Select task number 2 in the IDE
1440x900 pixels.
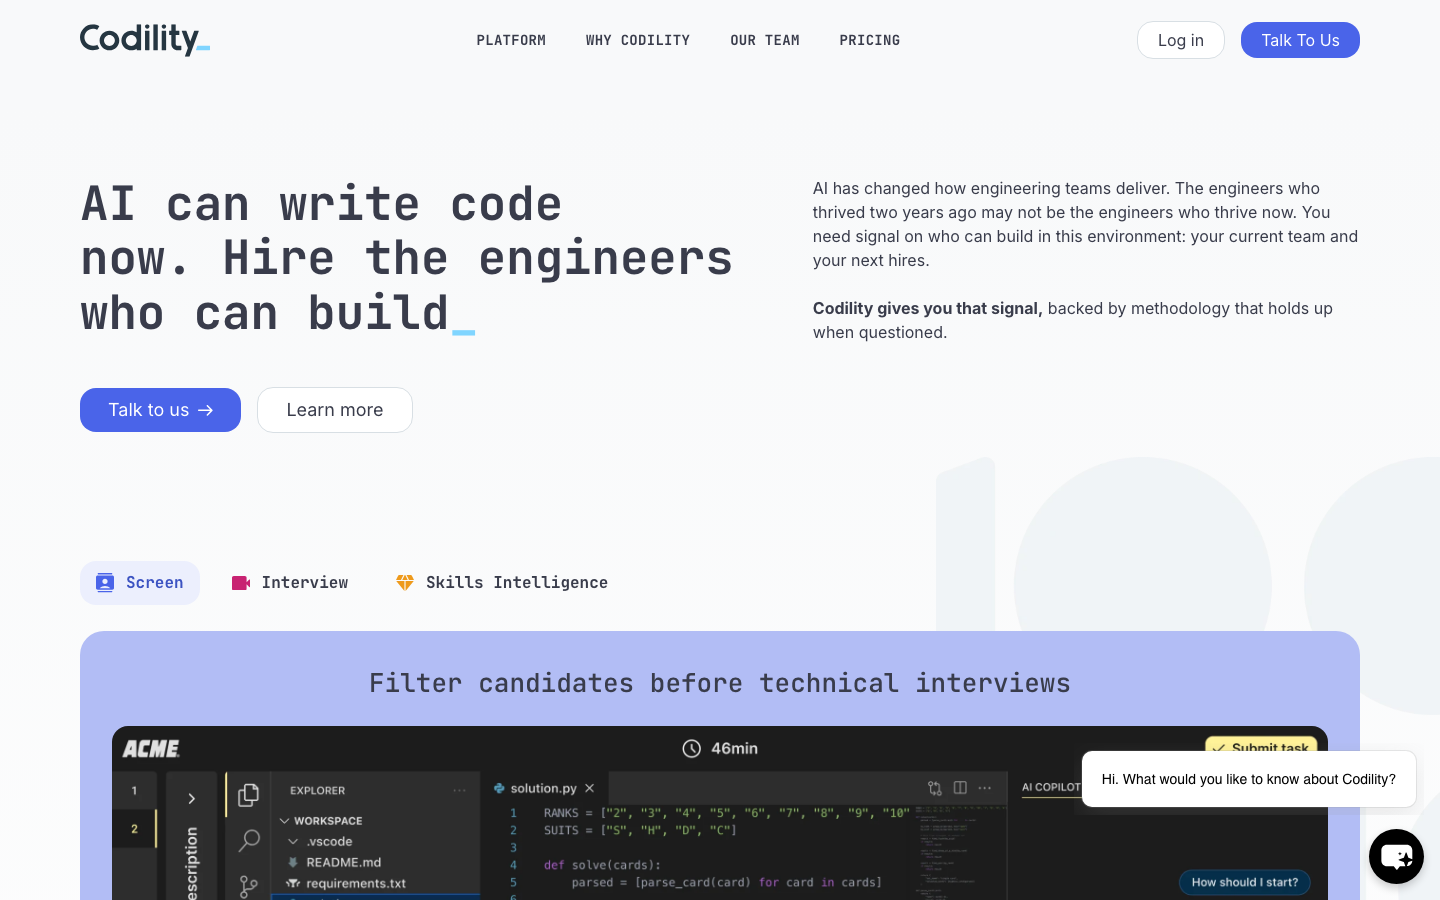click(x=134, y=829)
